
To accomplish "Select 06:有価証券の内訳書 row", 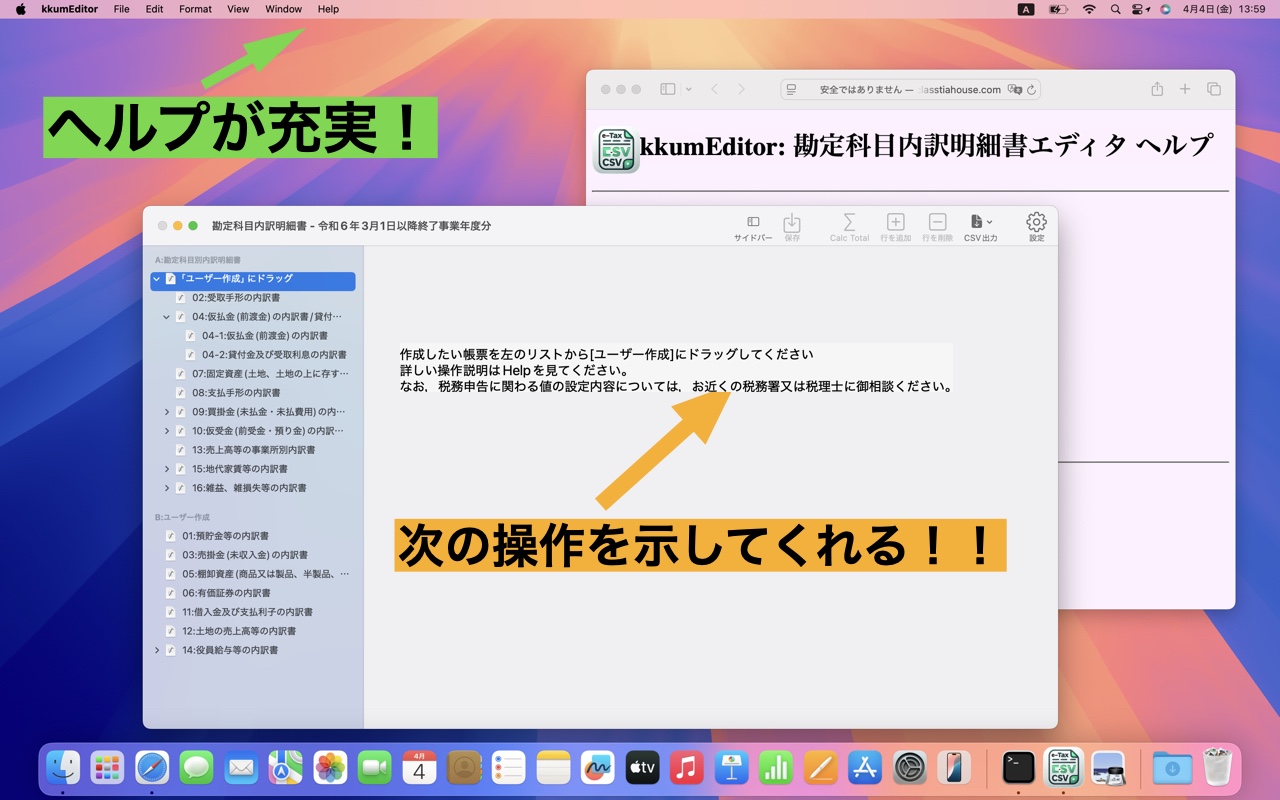I will point(253,593).
